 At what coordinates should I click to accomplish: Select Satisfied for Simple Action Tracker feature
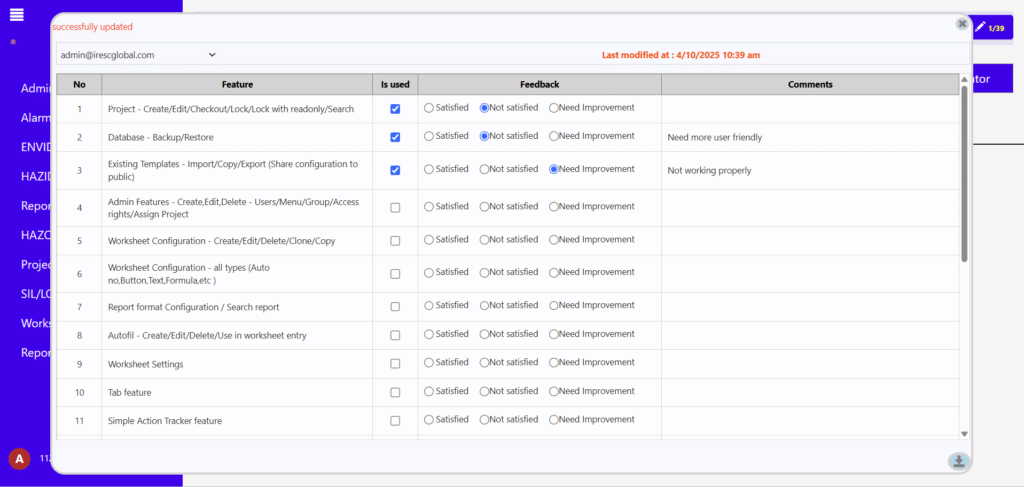pos(430,420)
